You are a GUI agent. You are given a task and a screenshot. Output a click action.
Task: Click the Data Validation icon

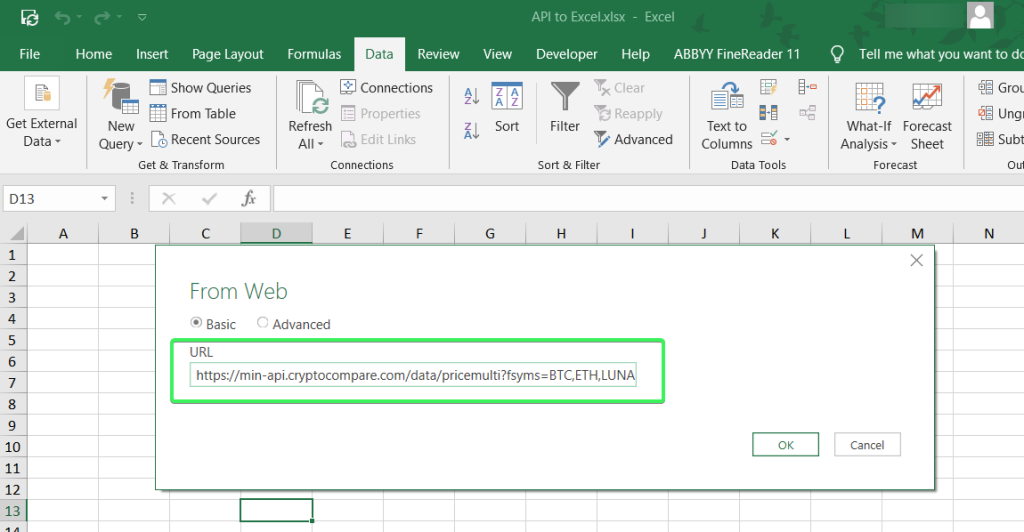(x=769, y=138)
